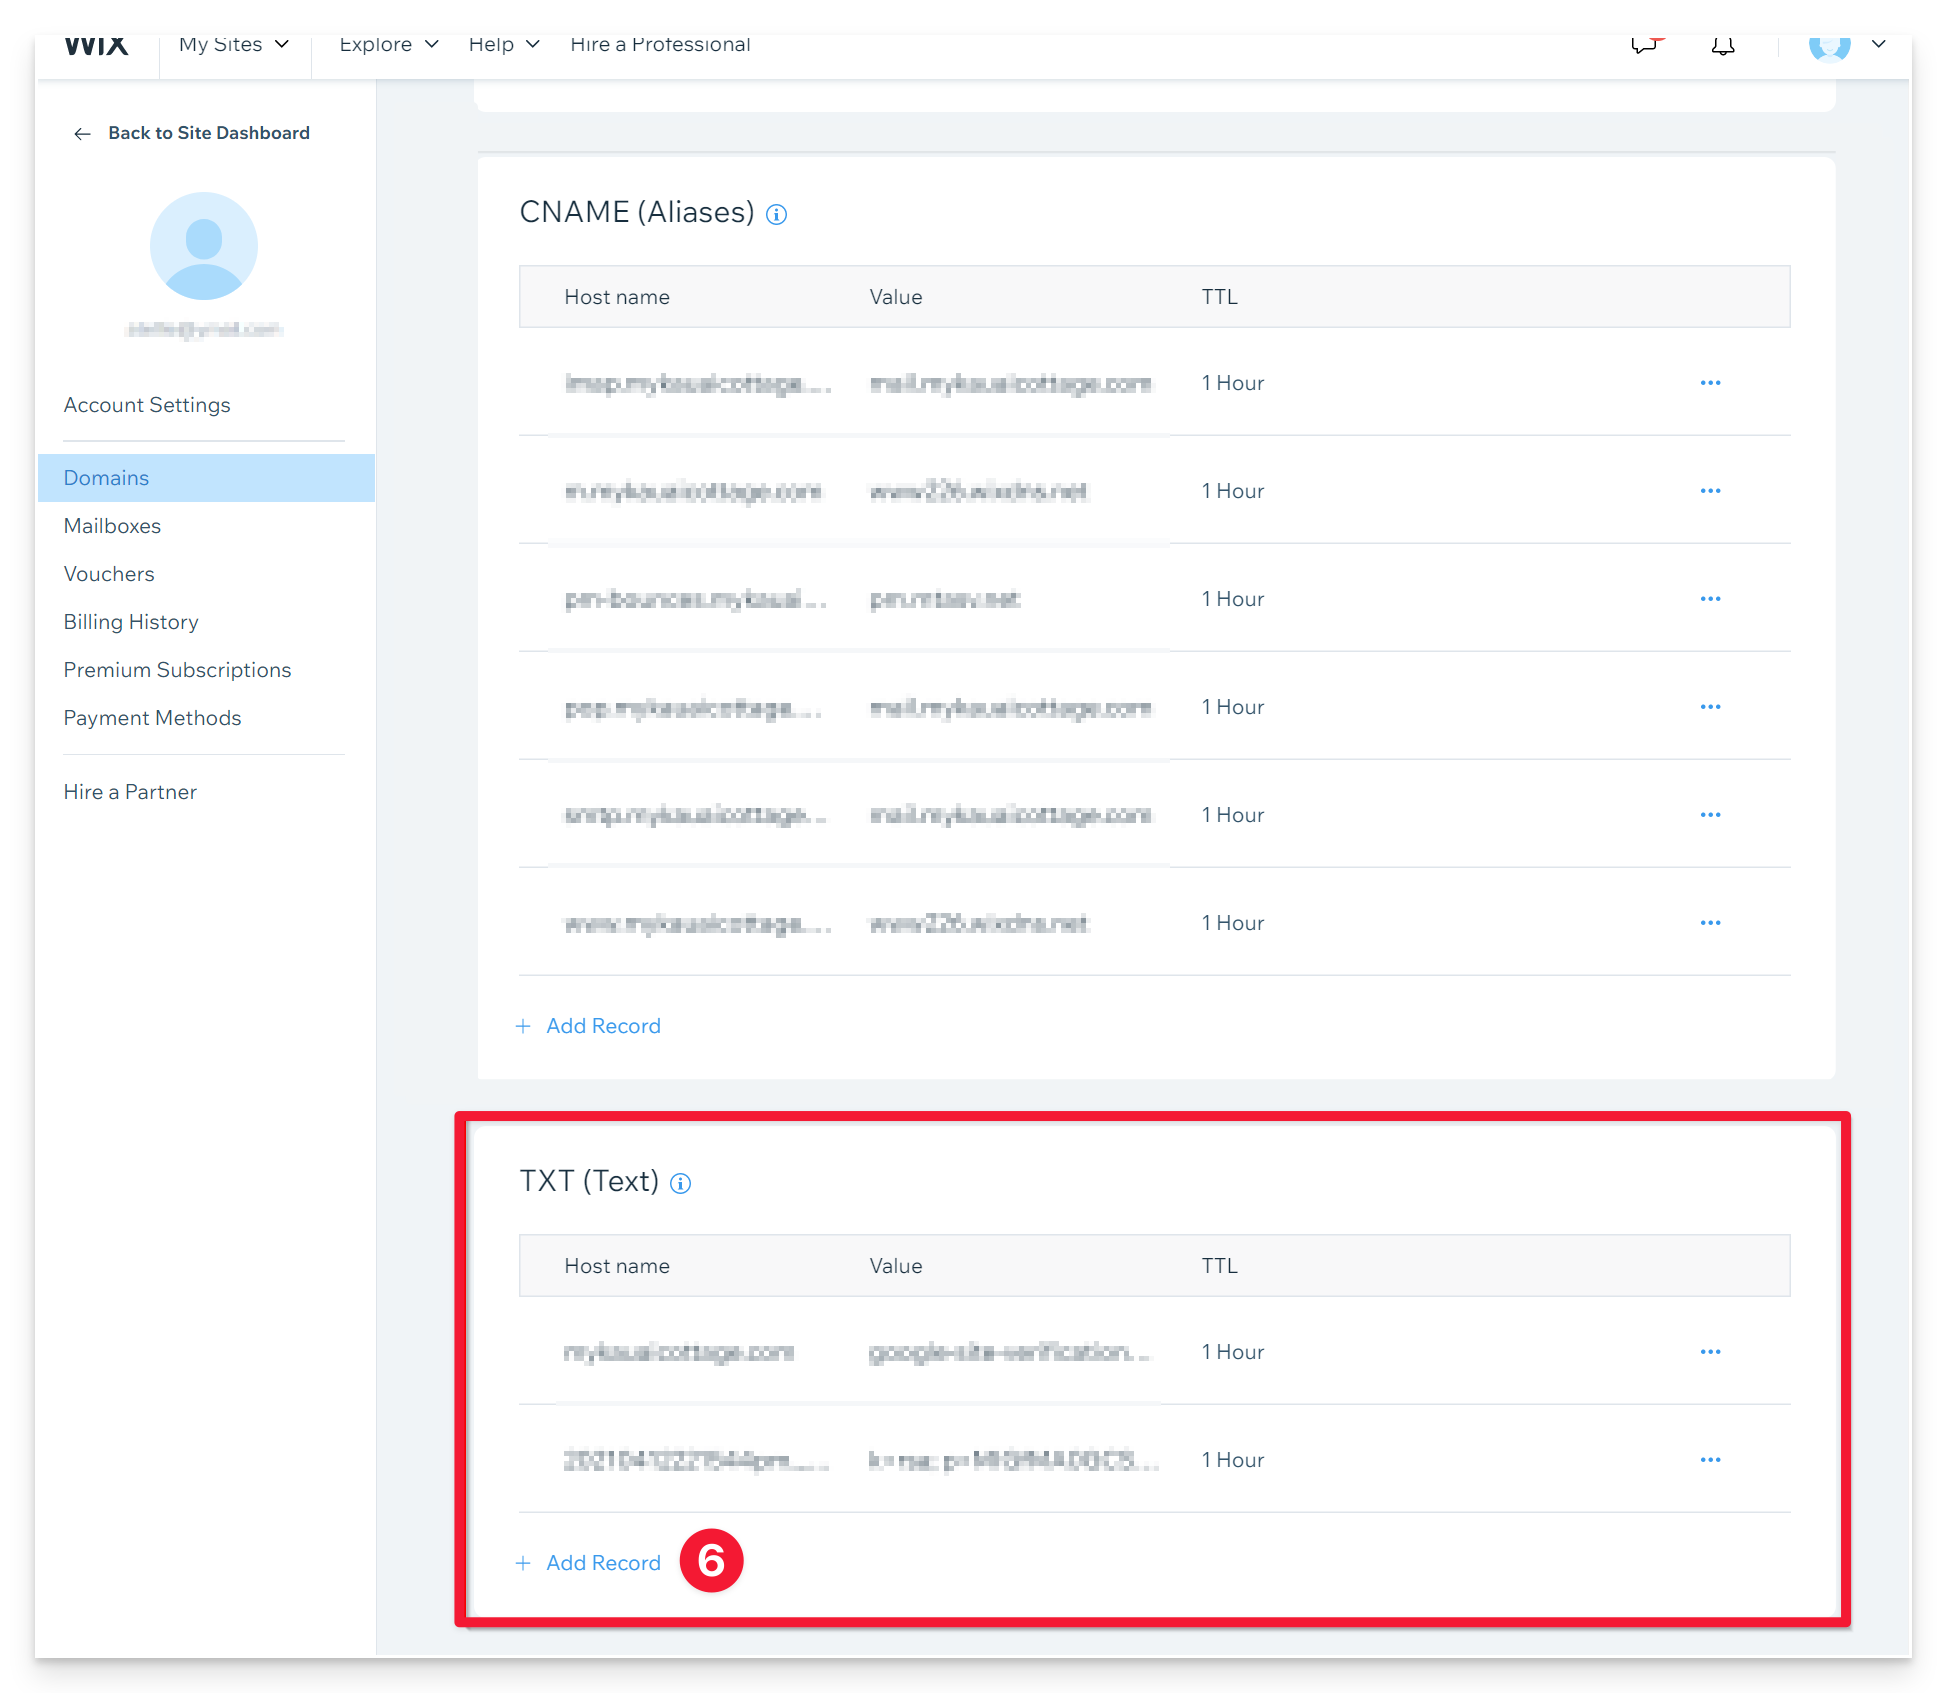
Task: Open more actions for second TXT record
Action: click(x=1710, y=1460)
